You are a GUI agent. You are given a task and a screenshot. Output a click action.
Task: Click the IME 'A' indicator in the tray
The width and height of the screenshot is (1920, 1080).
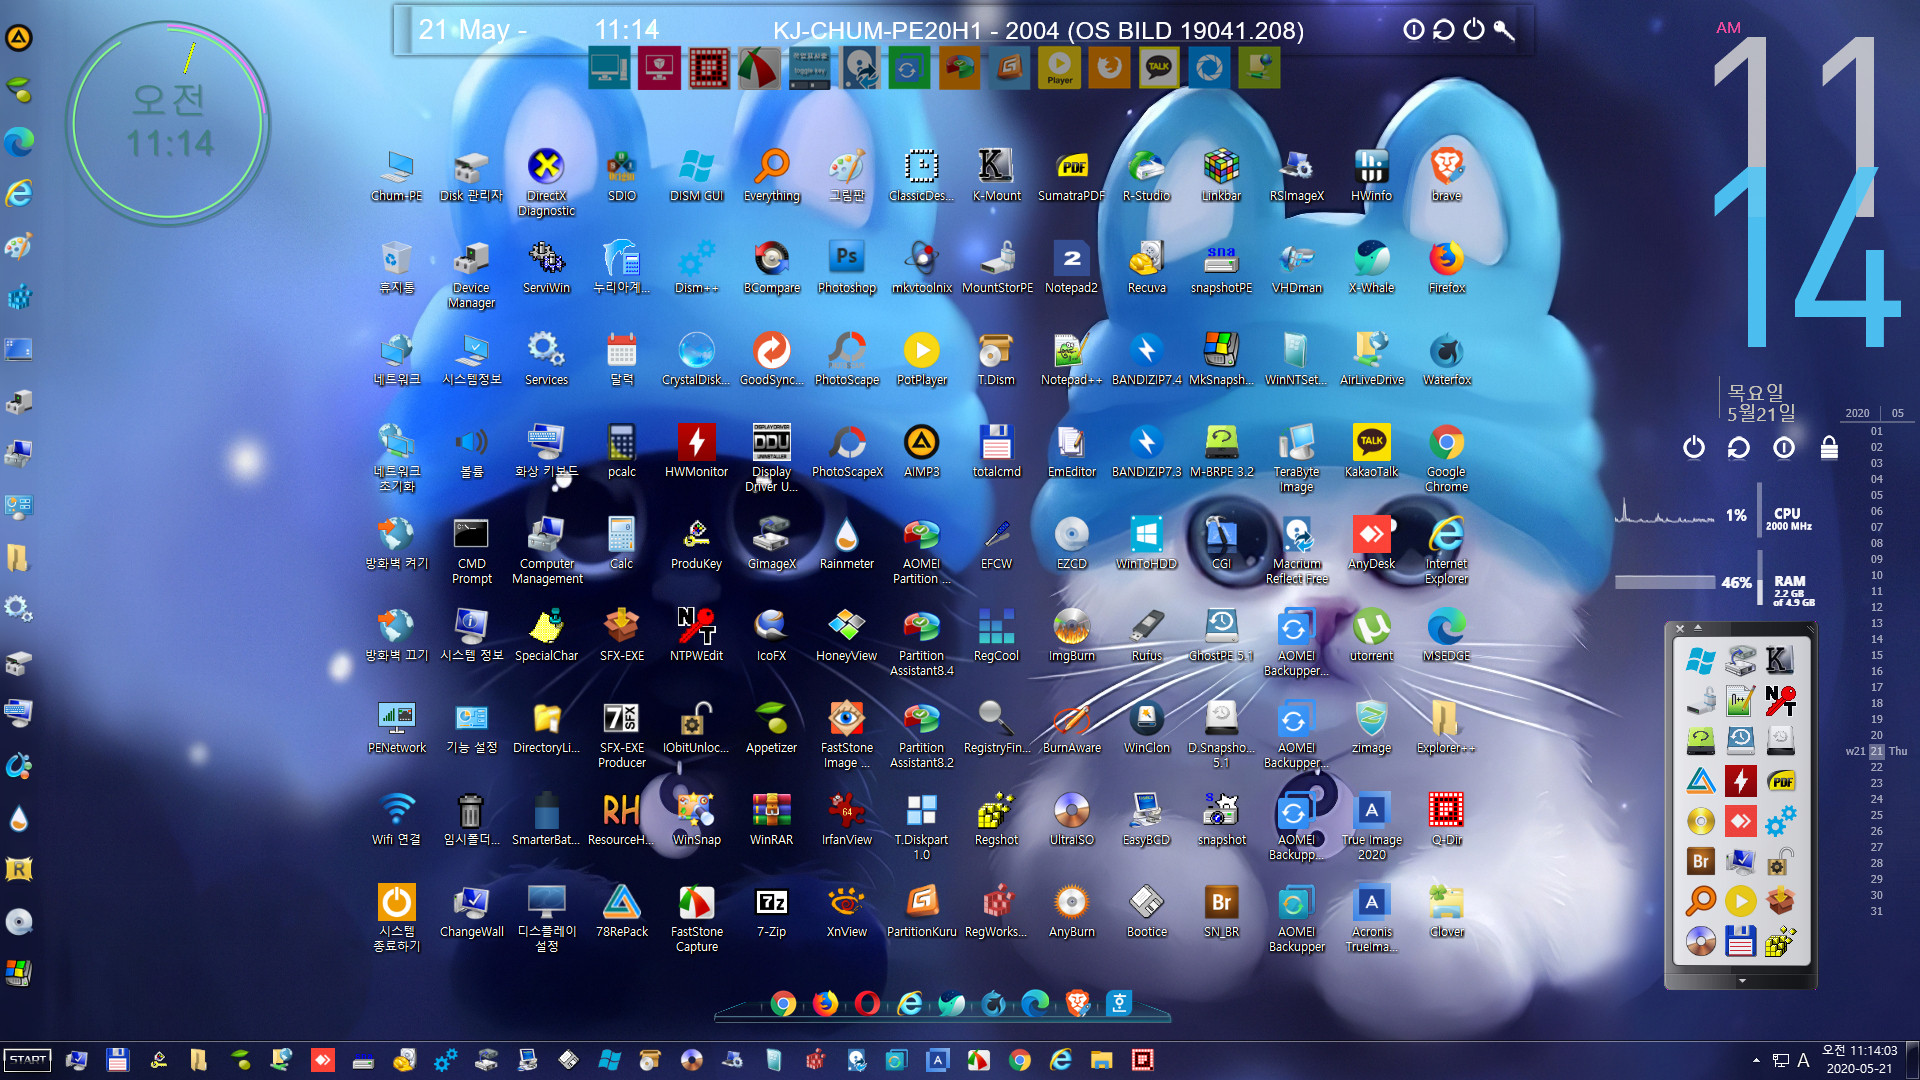pyautogui.click(x=1803, y=1060)
